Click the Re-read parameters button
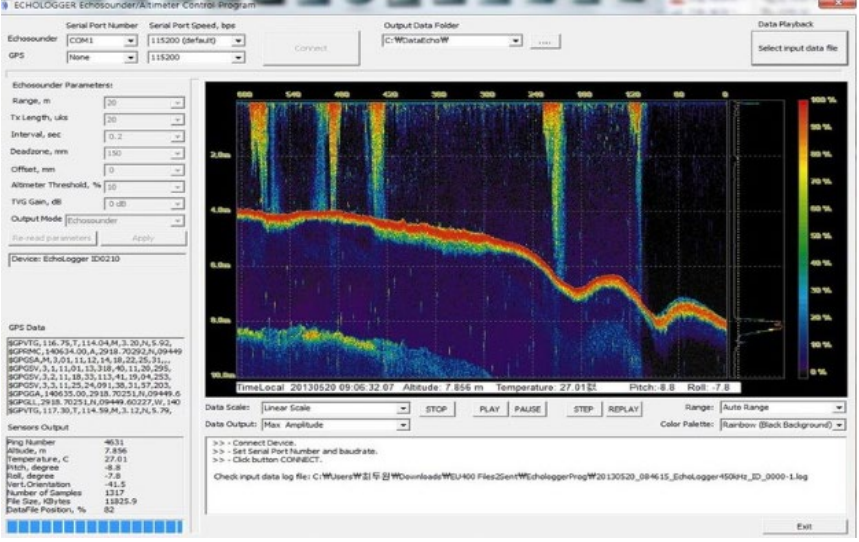 (x=53, y=238)
